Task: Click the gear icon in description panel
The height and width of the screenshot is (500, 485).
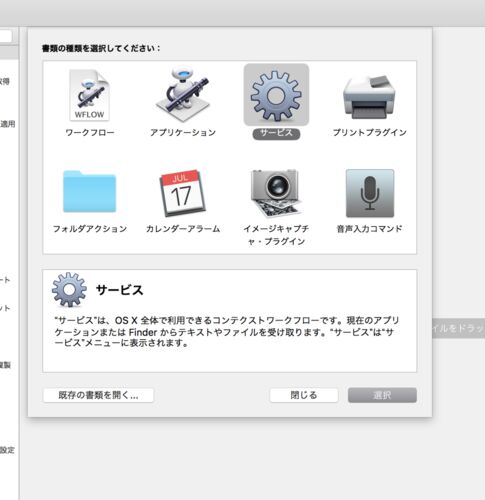Action: [69, 290]
